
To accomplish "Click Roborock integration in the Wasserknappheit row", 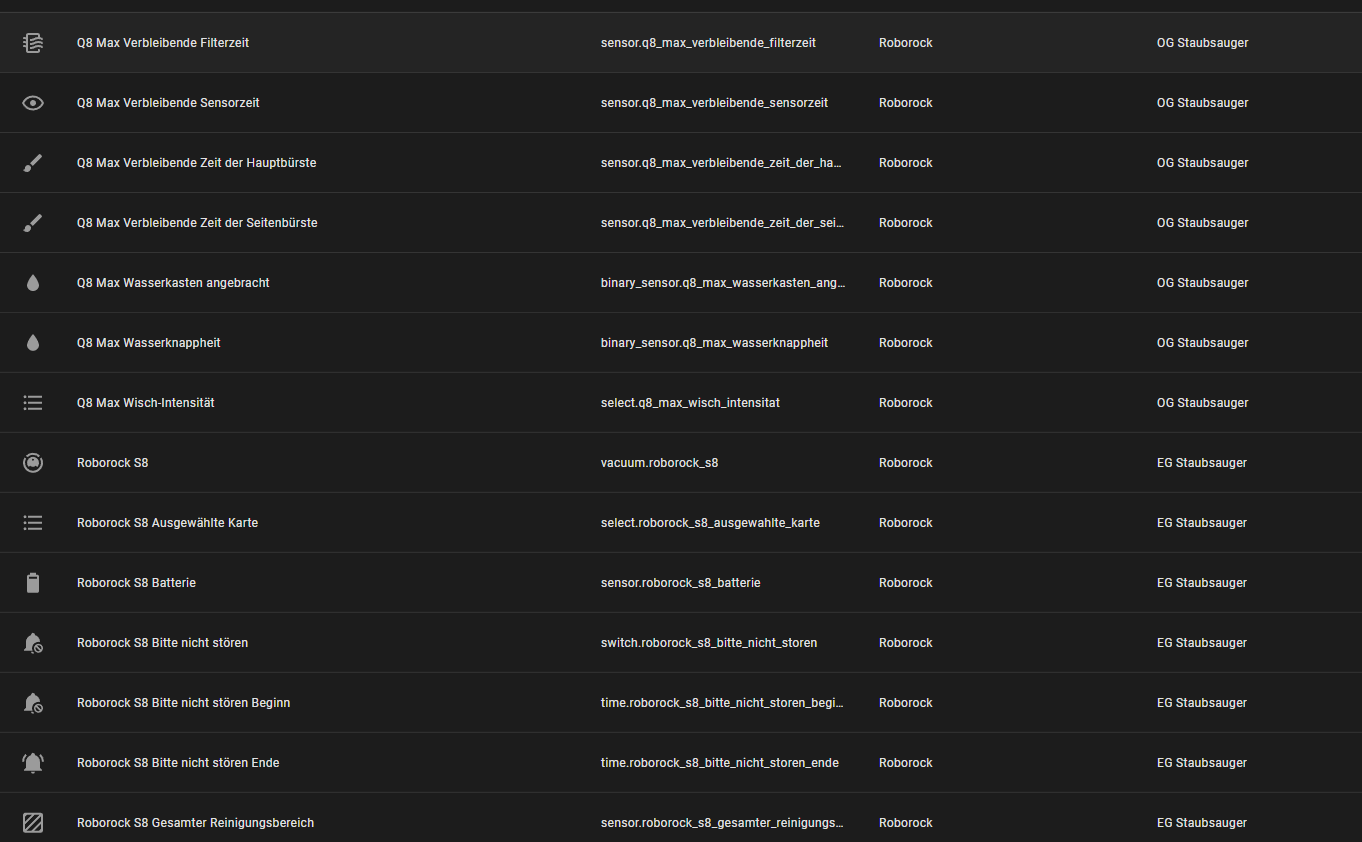I will tap(906, 343).
